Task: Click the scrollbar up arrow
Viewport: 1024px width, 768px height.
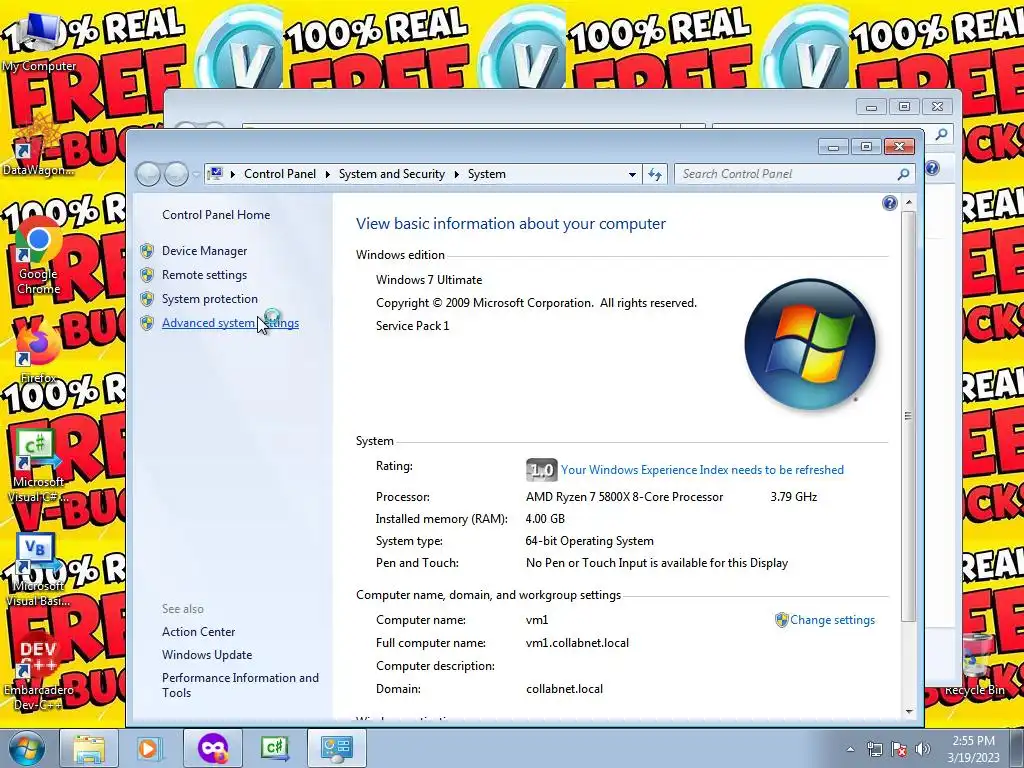Action: click(908, 203)
